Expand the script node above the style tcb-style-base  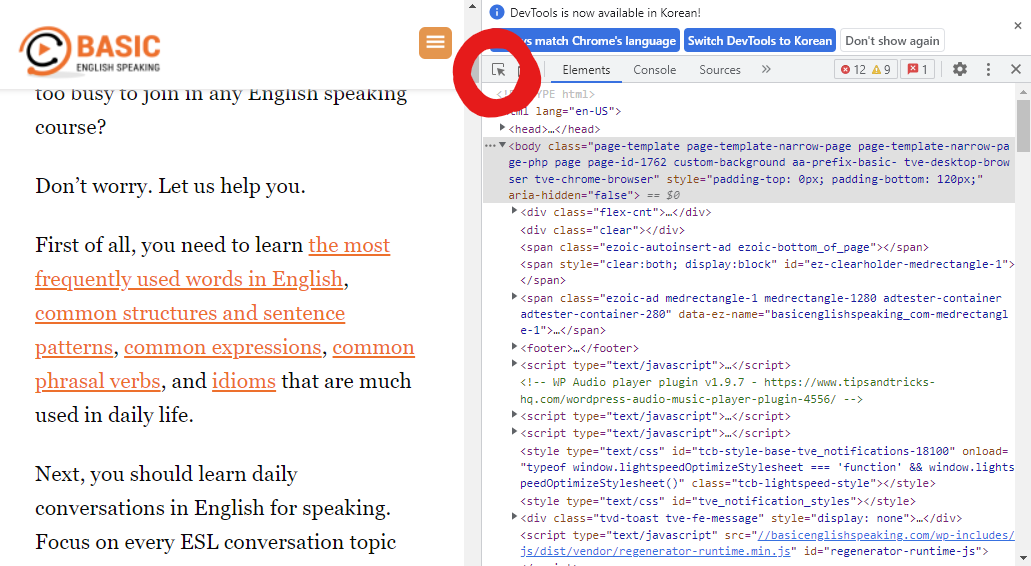514,432
